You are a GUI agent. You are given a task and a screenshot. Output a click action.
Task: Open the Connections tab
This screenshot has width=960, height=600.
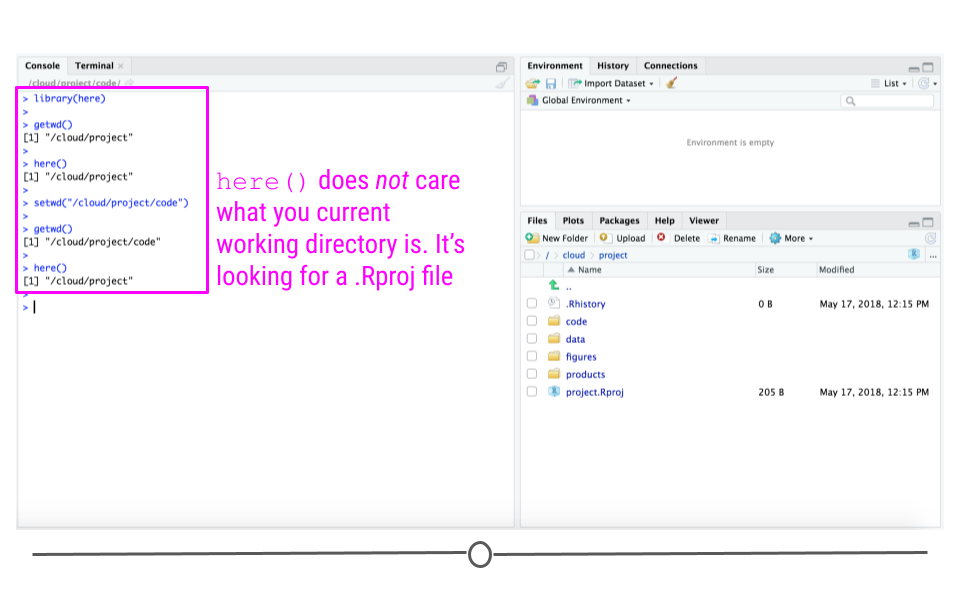pyautogui.click(x=670, y=66)
